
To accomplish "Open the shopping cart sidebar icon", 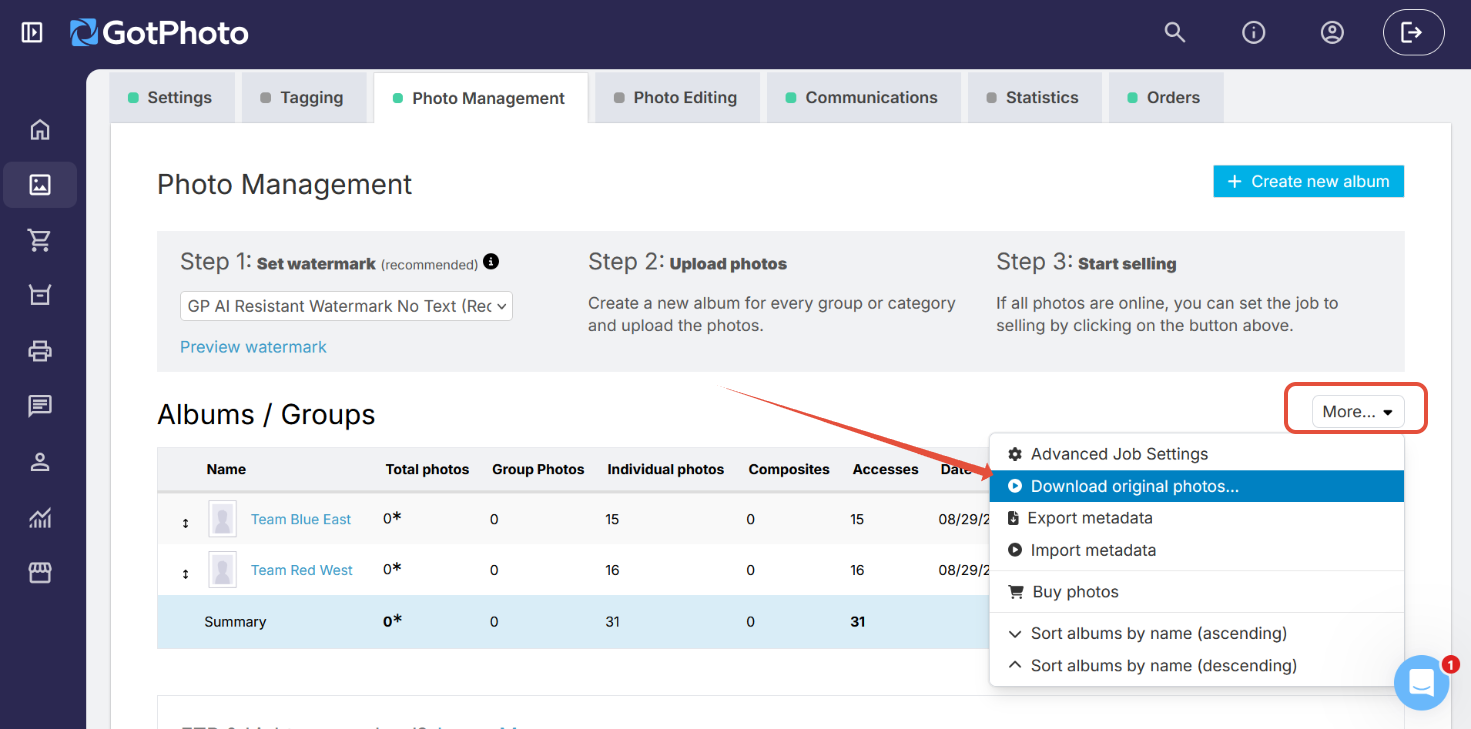I will 40,240.
